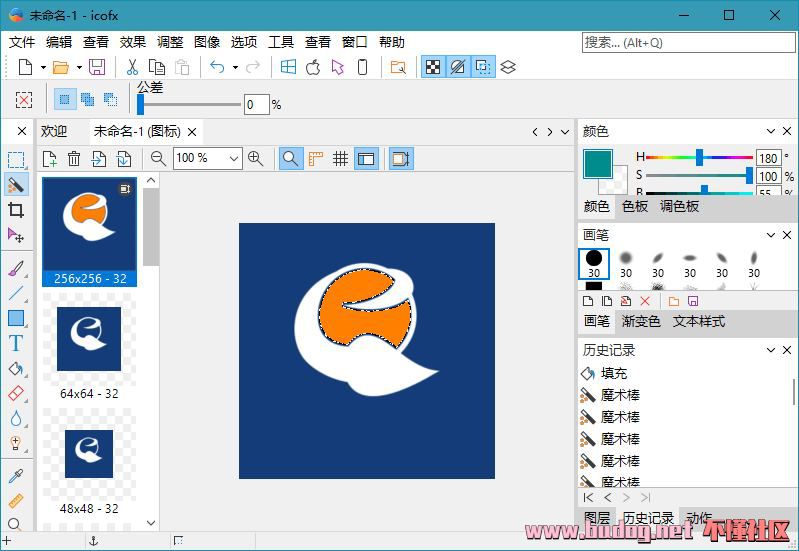
Task: Choose the Eraser tool
Action: tap(16, 394)
